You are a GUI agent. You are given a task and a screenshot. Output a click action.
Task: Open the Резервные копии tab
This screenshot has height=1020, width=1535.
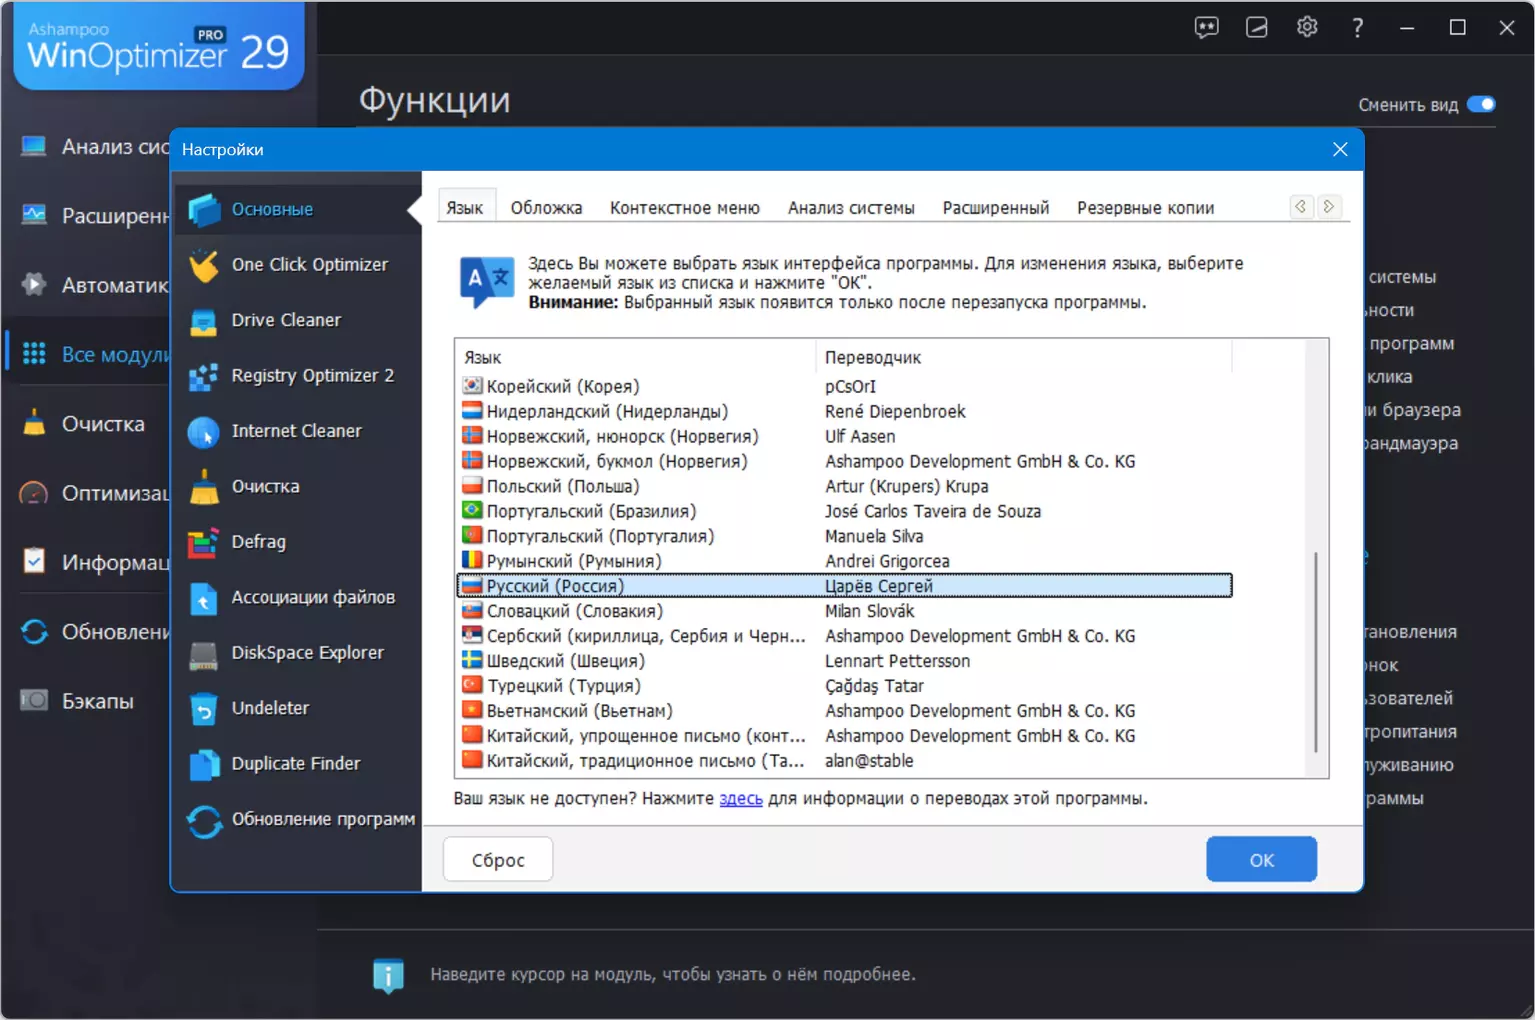[1145, 208]
